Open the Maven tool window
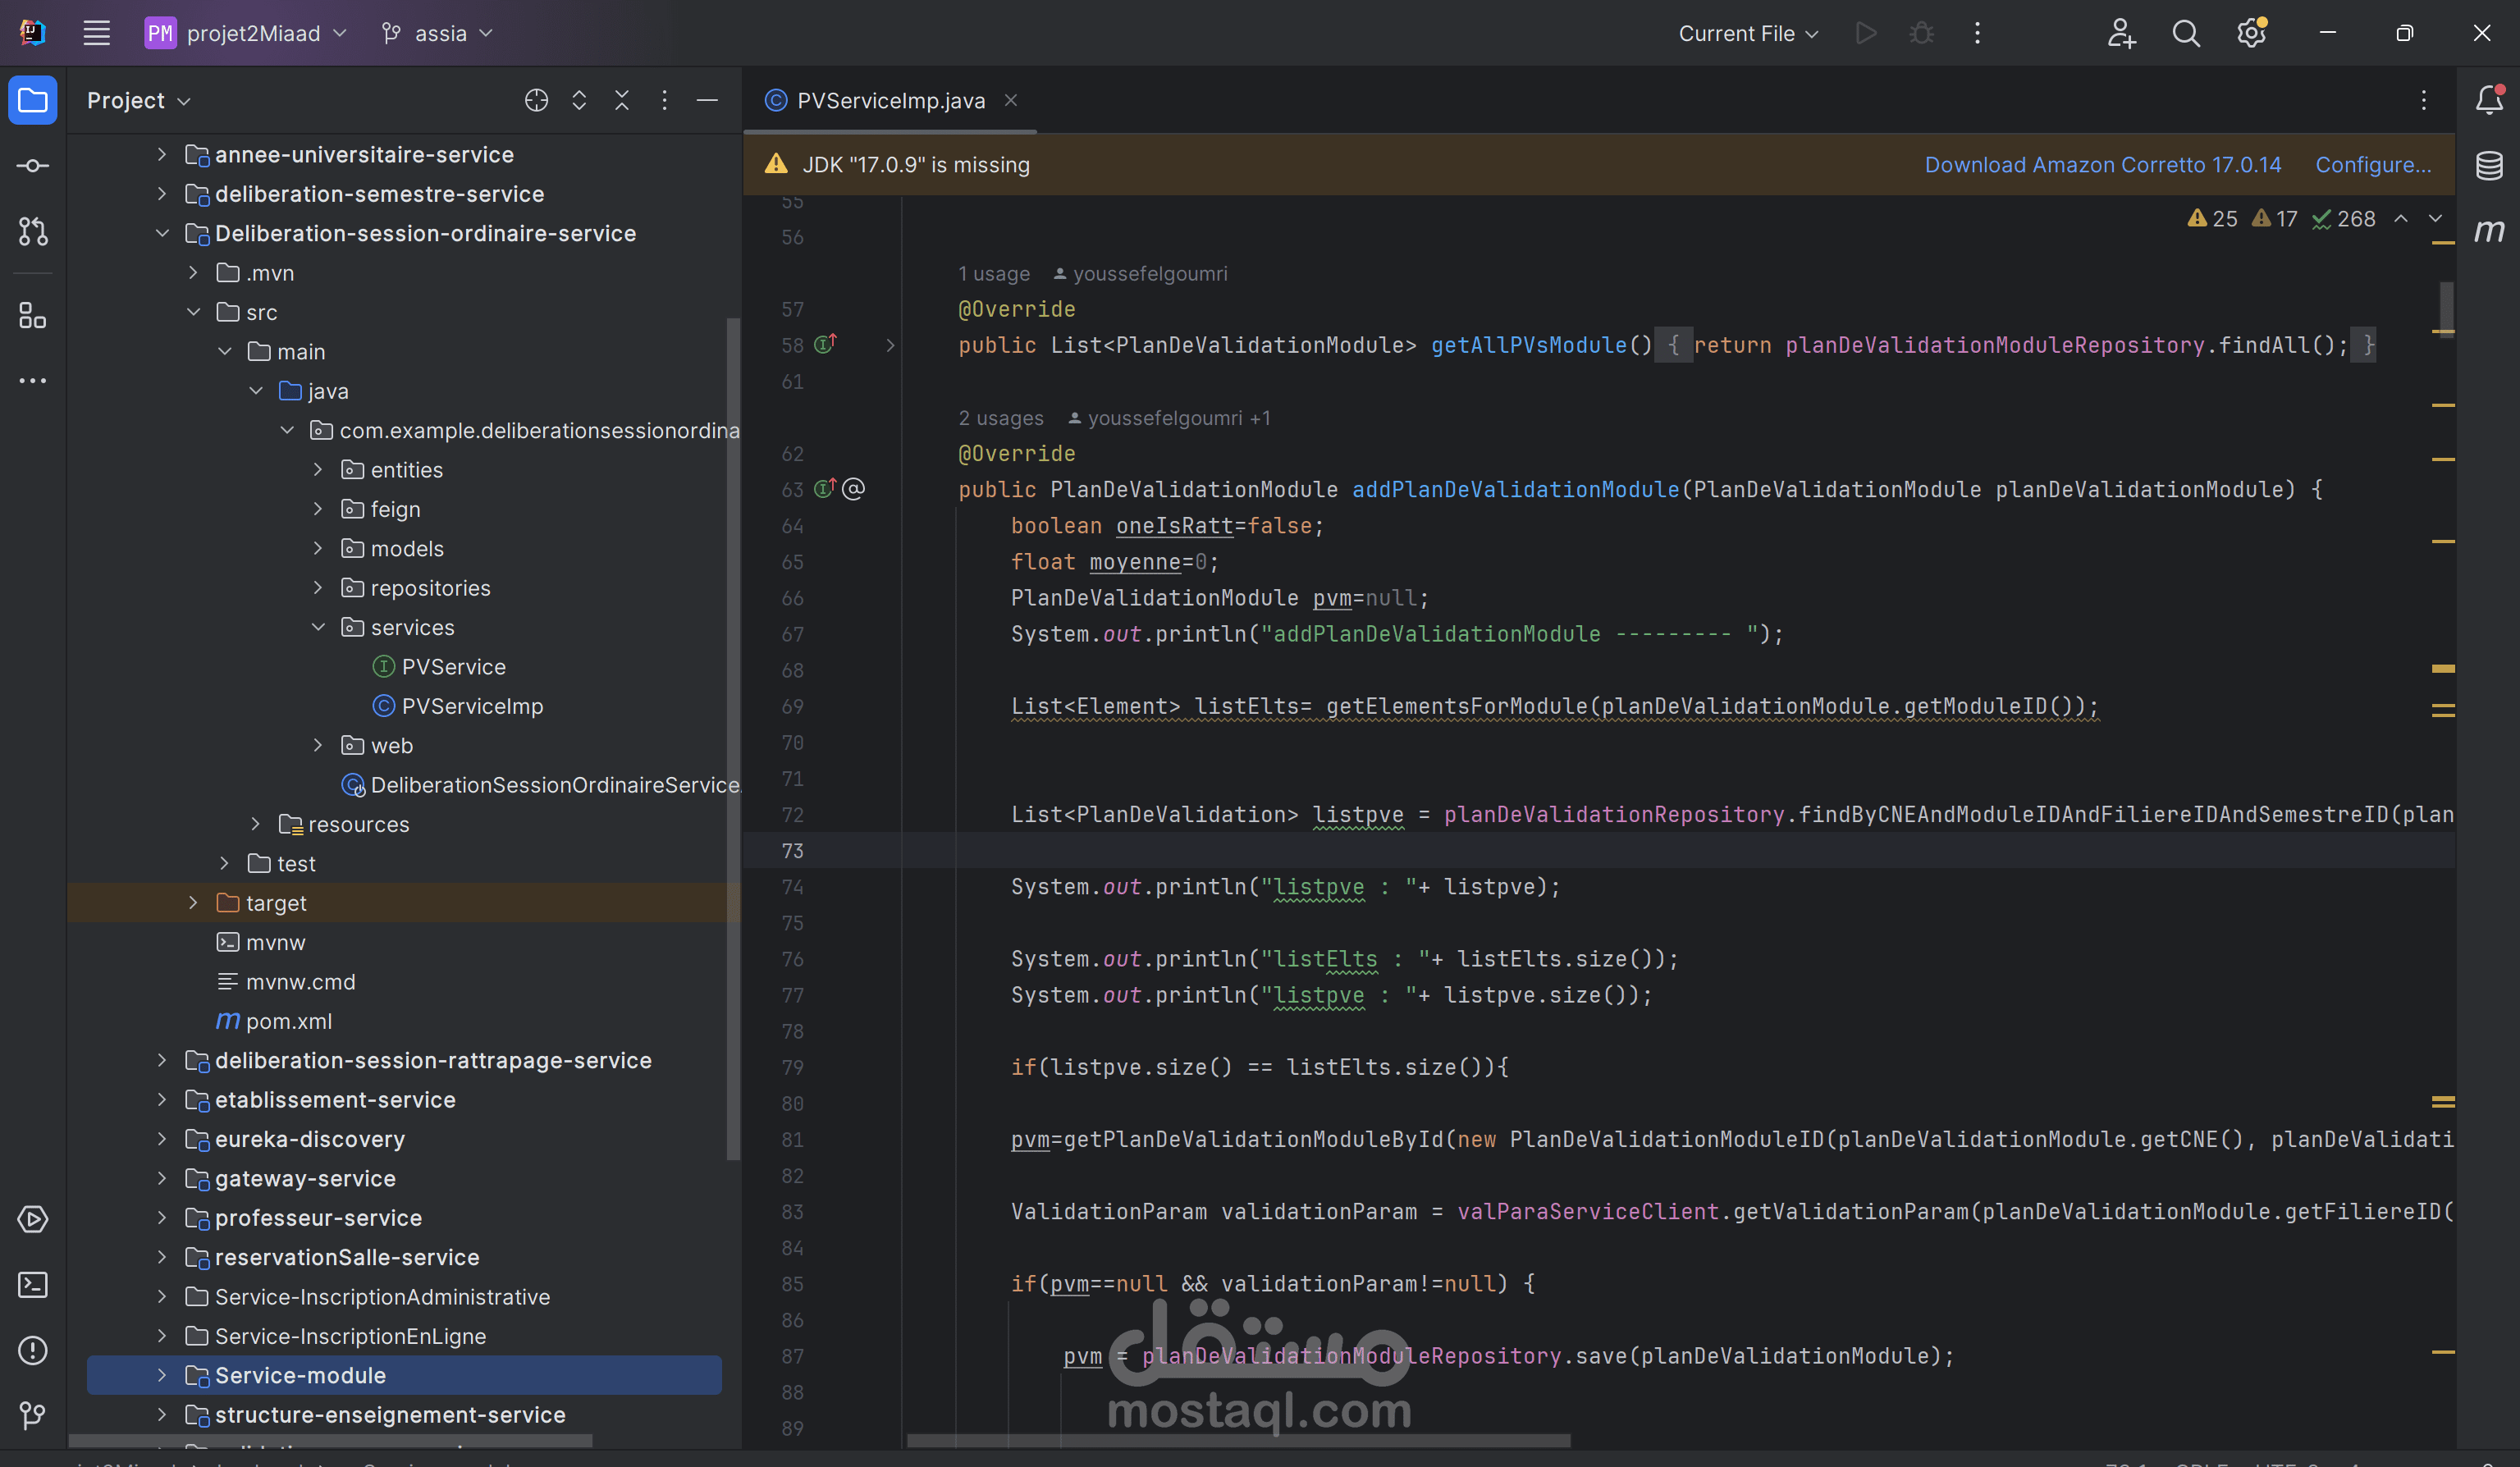This screenshot has height=1467, width=2520. [2489, 232]
